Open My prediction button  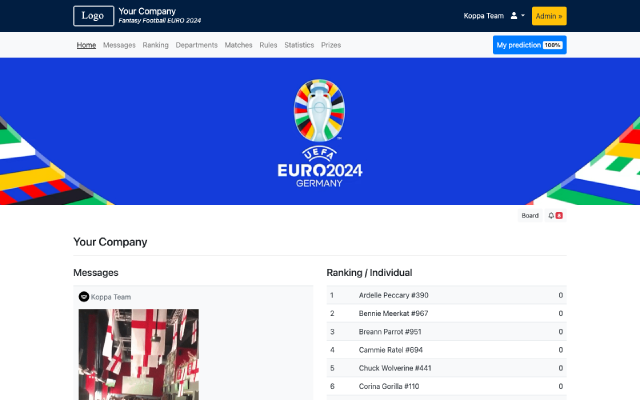point(529,45)
